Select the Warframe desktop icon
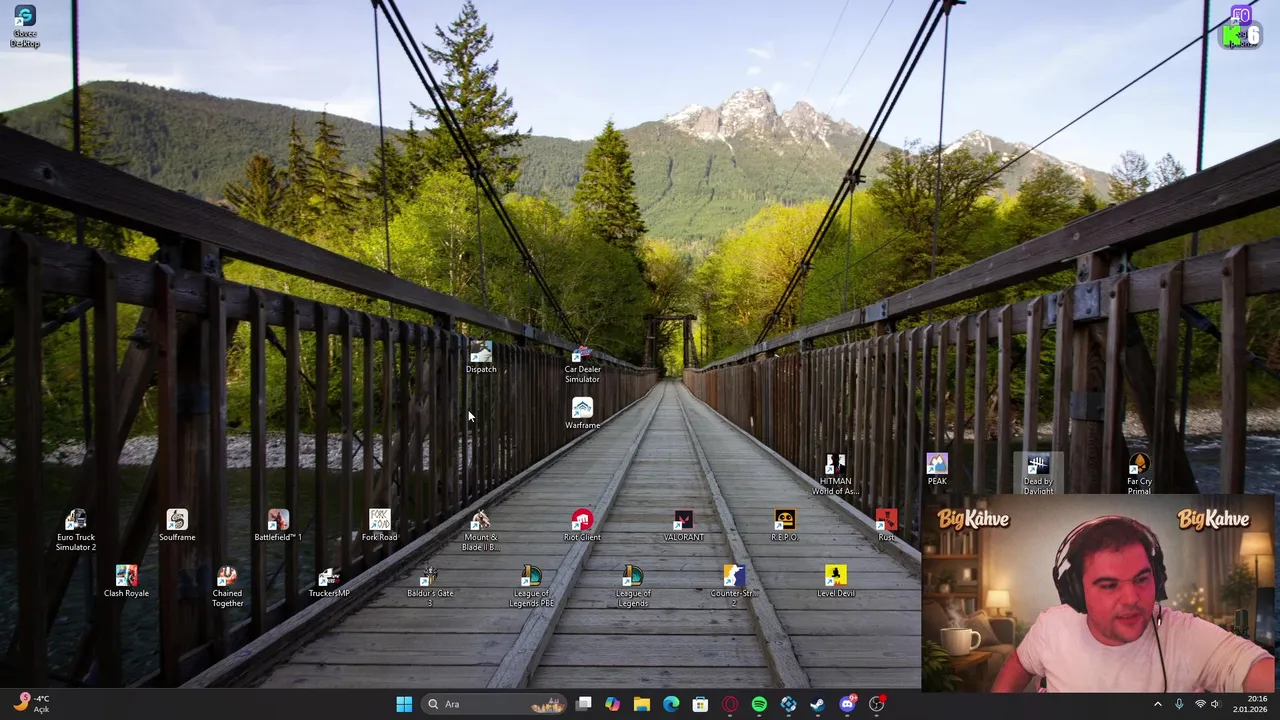The image size is (1280, 720). point(582,414)
